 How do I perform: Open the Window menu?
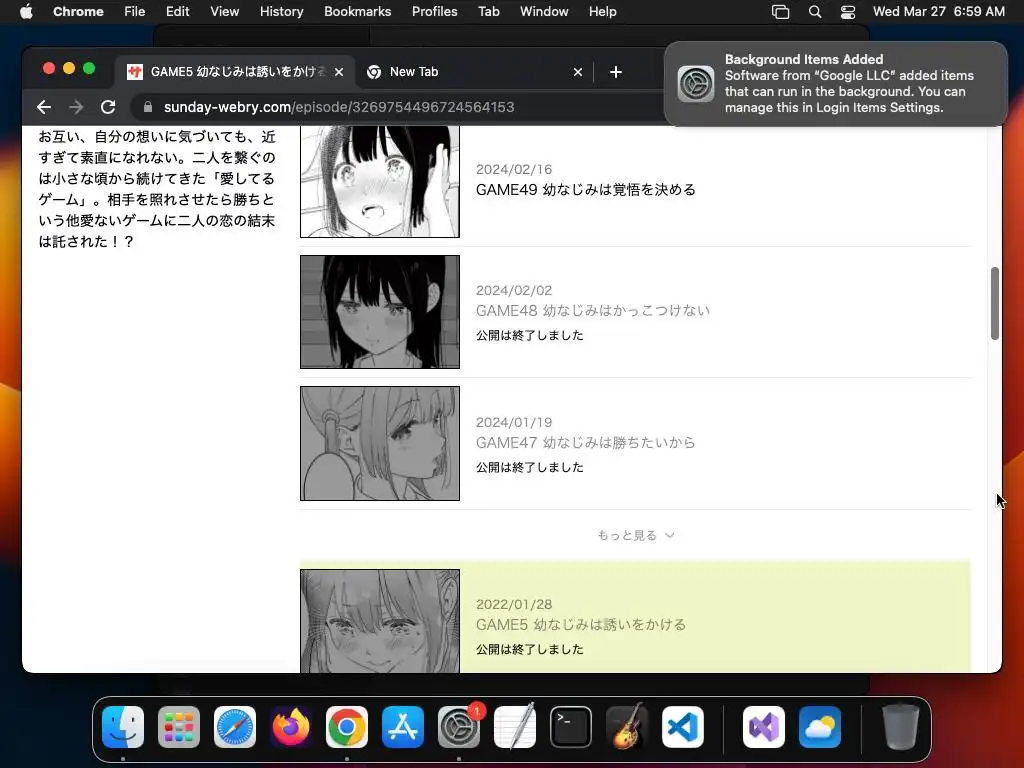(544, 12)
